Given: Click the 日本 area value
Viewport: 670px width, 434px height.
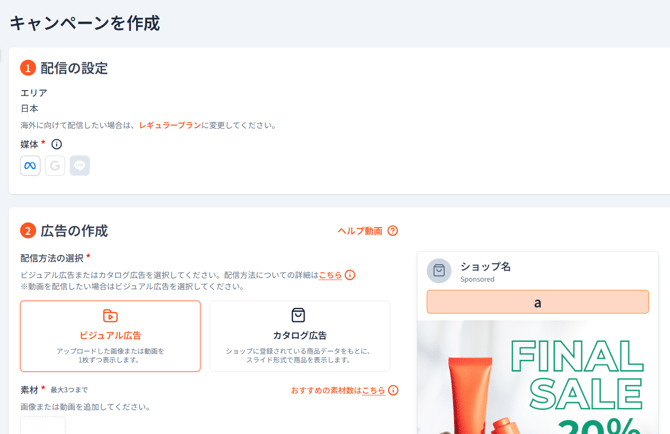Looking at the screenshot, I should 29,109.
